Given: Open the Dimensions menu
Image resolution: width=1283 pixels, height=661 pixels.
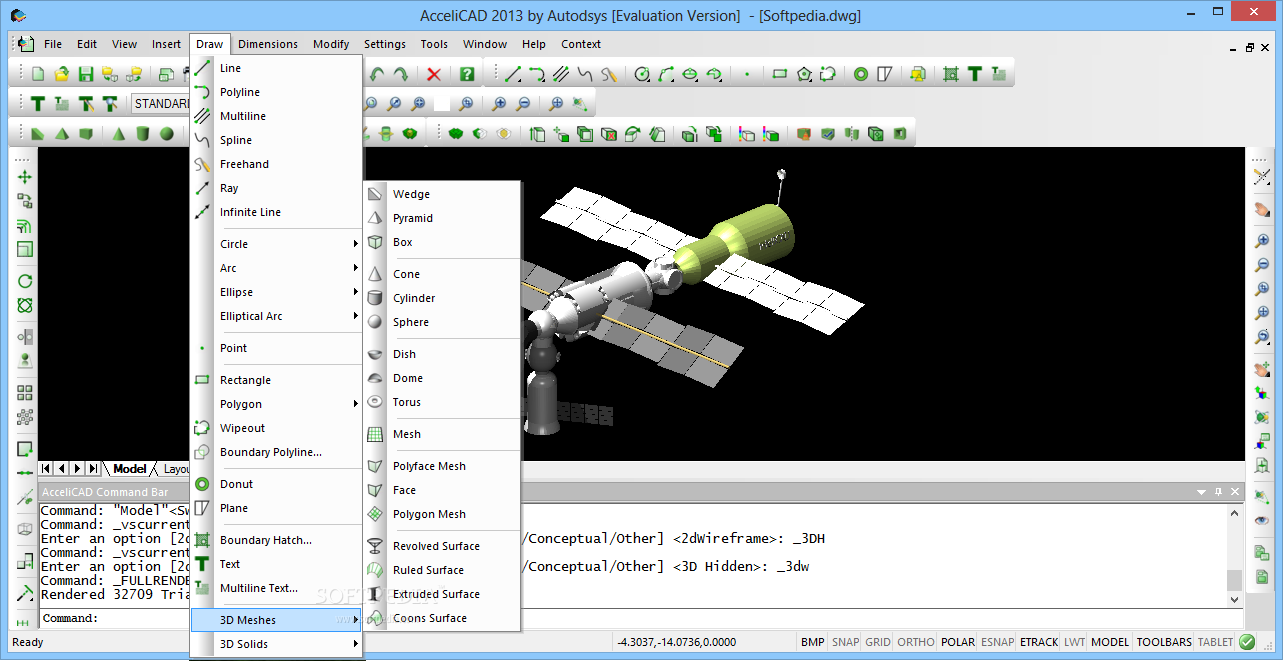Looking at the screenshot, I should point(268,44).
